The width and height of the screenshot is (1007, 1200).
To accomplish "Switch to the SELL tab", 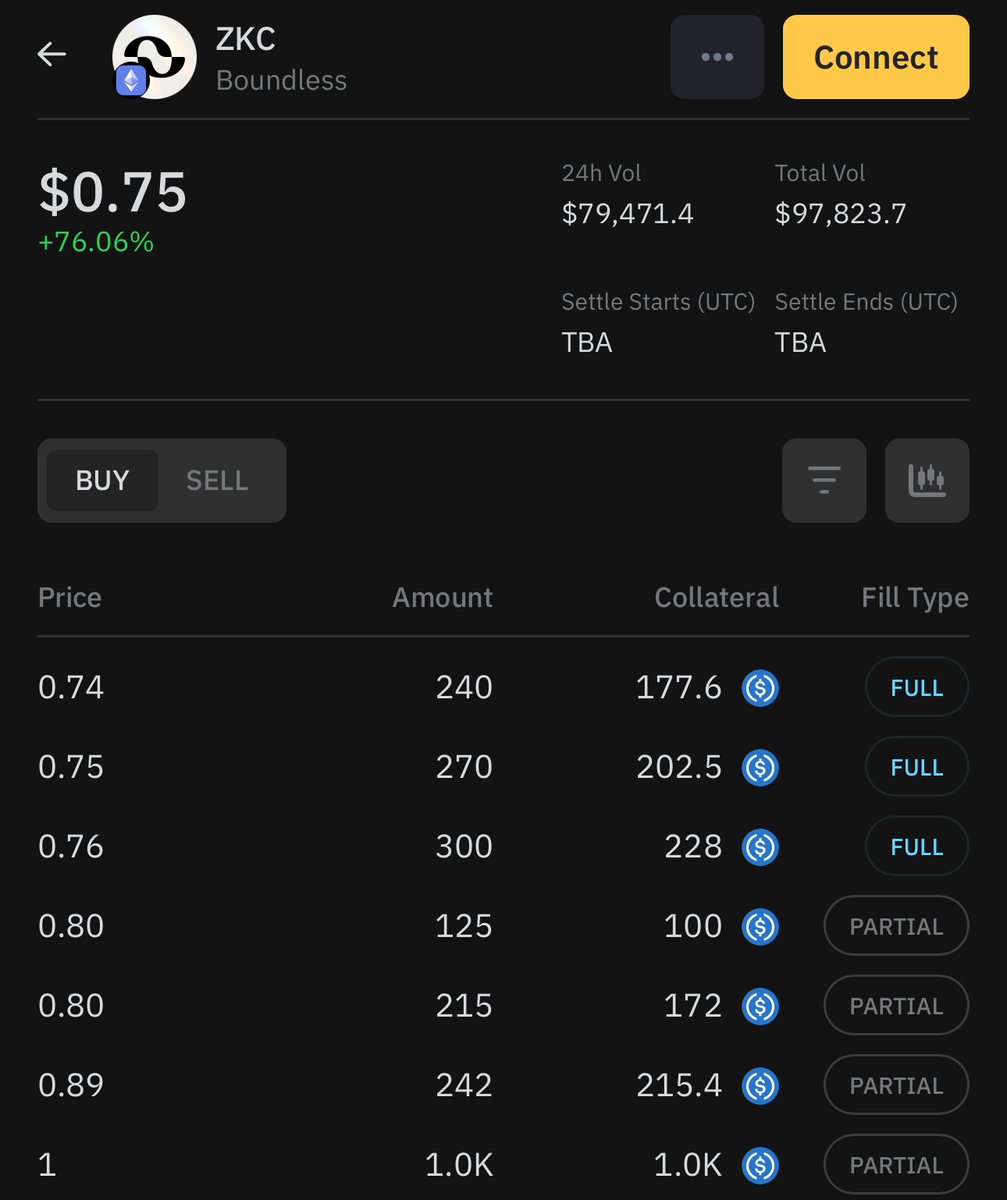I will pos(217,481).
